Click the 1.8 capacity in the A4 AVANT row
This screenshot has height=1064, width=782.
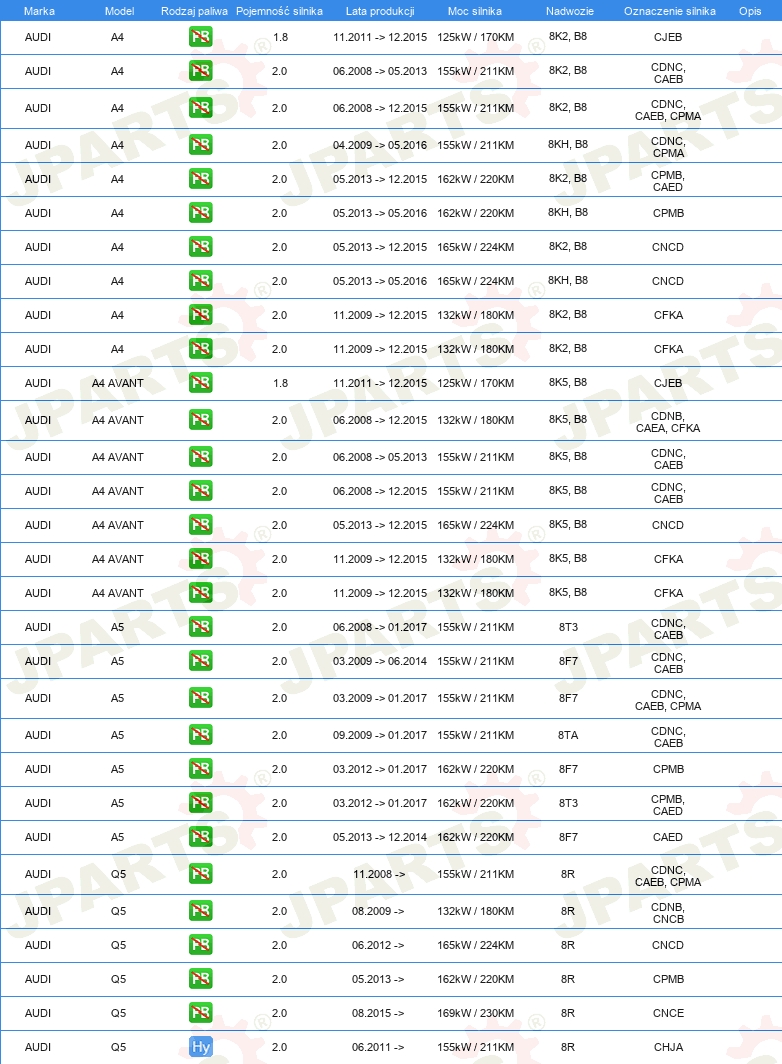[280, 383]
